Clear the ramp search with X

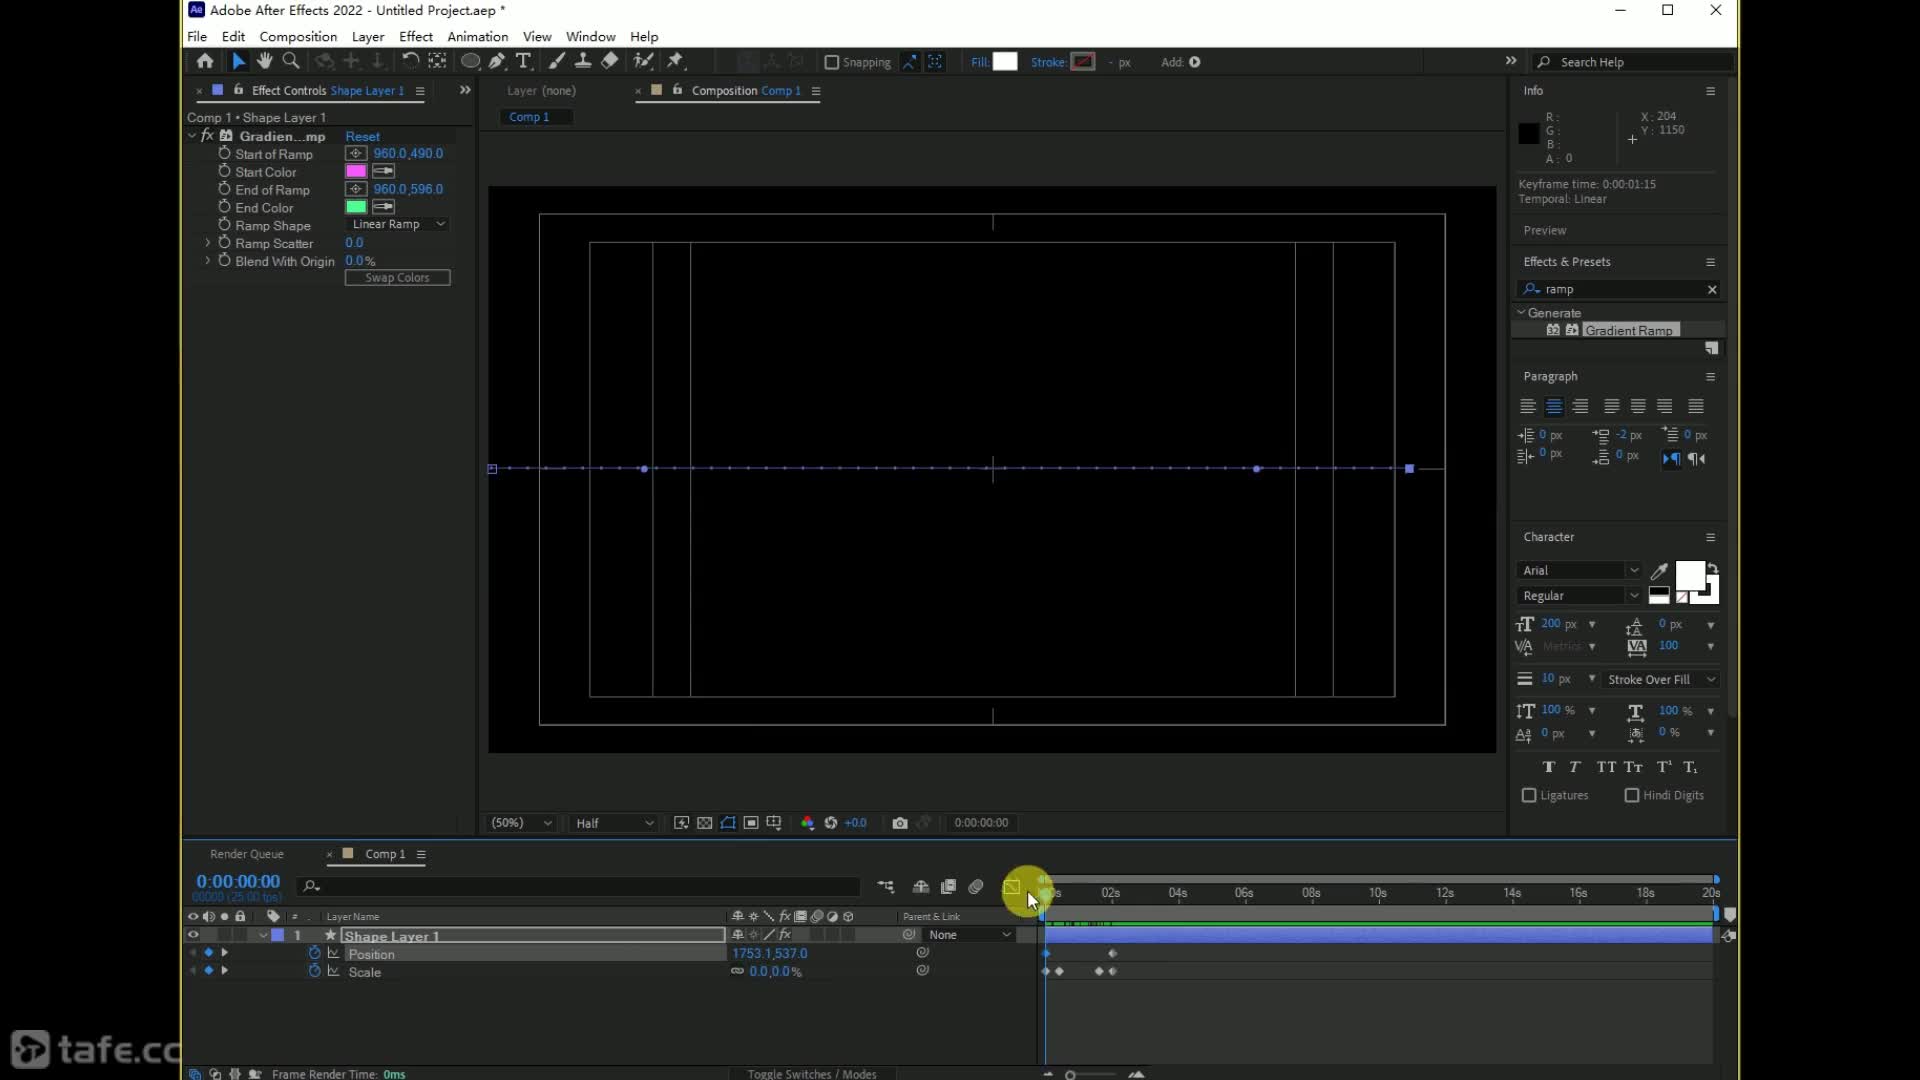(x=1712, y=290)
